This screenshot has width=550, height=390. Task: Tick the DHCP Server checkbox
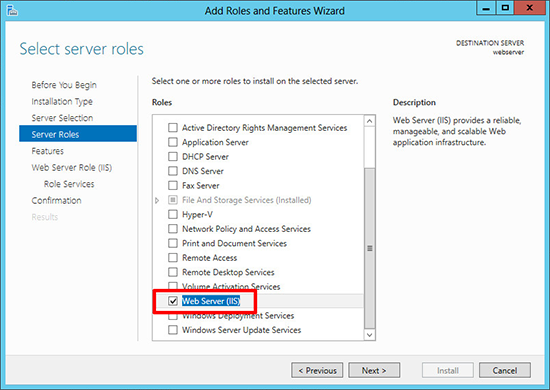point(173,156)
